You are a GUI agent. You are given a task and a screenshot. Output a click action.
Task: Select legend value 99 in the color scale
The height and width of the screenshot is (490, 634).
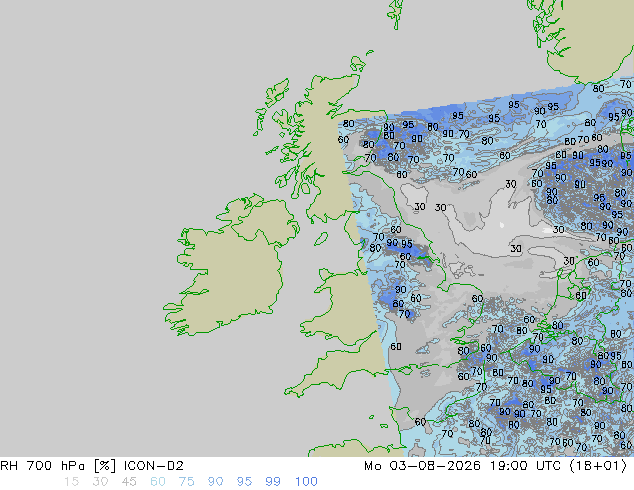pos(273,482)
